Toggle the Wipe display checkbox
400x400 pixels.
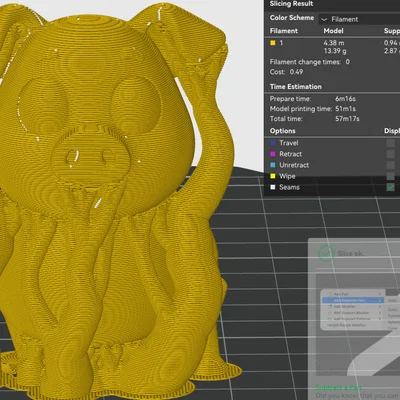coord(390,176)
